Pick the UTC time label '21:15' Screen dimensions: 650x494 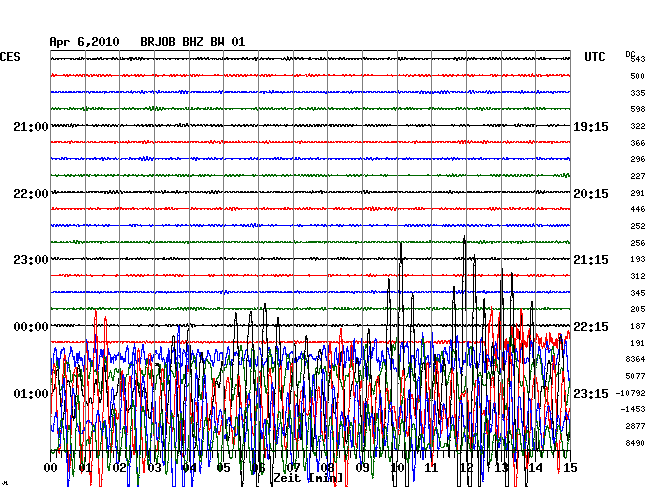point(591,260)
